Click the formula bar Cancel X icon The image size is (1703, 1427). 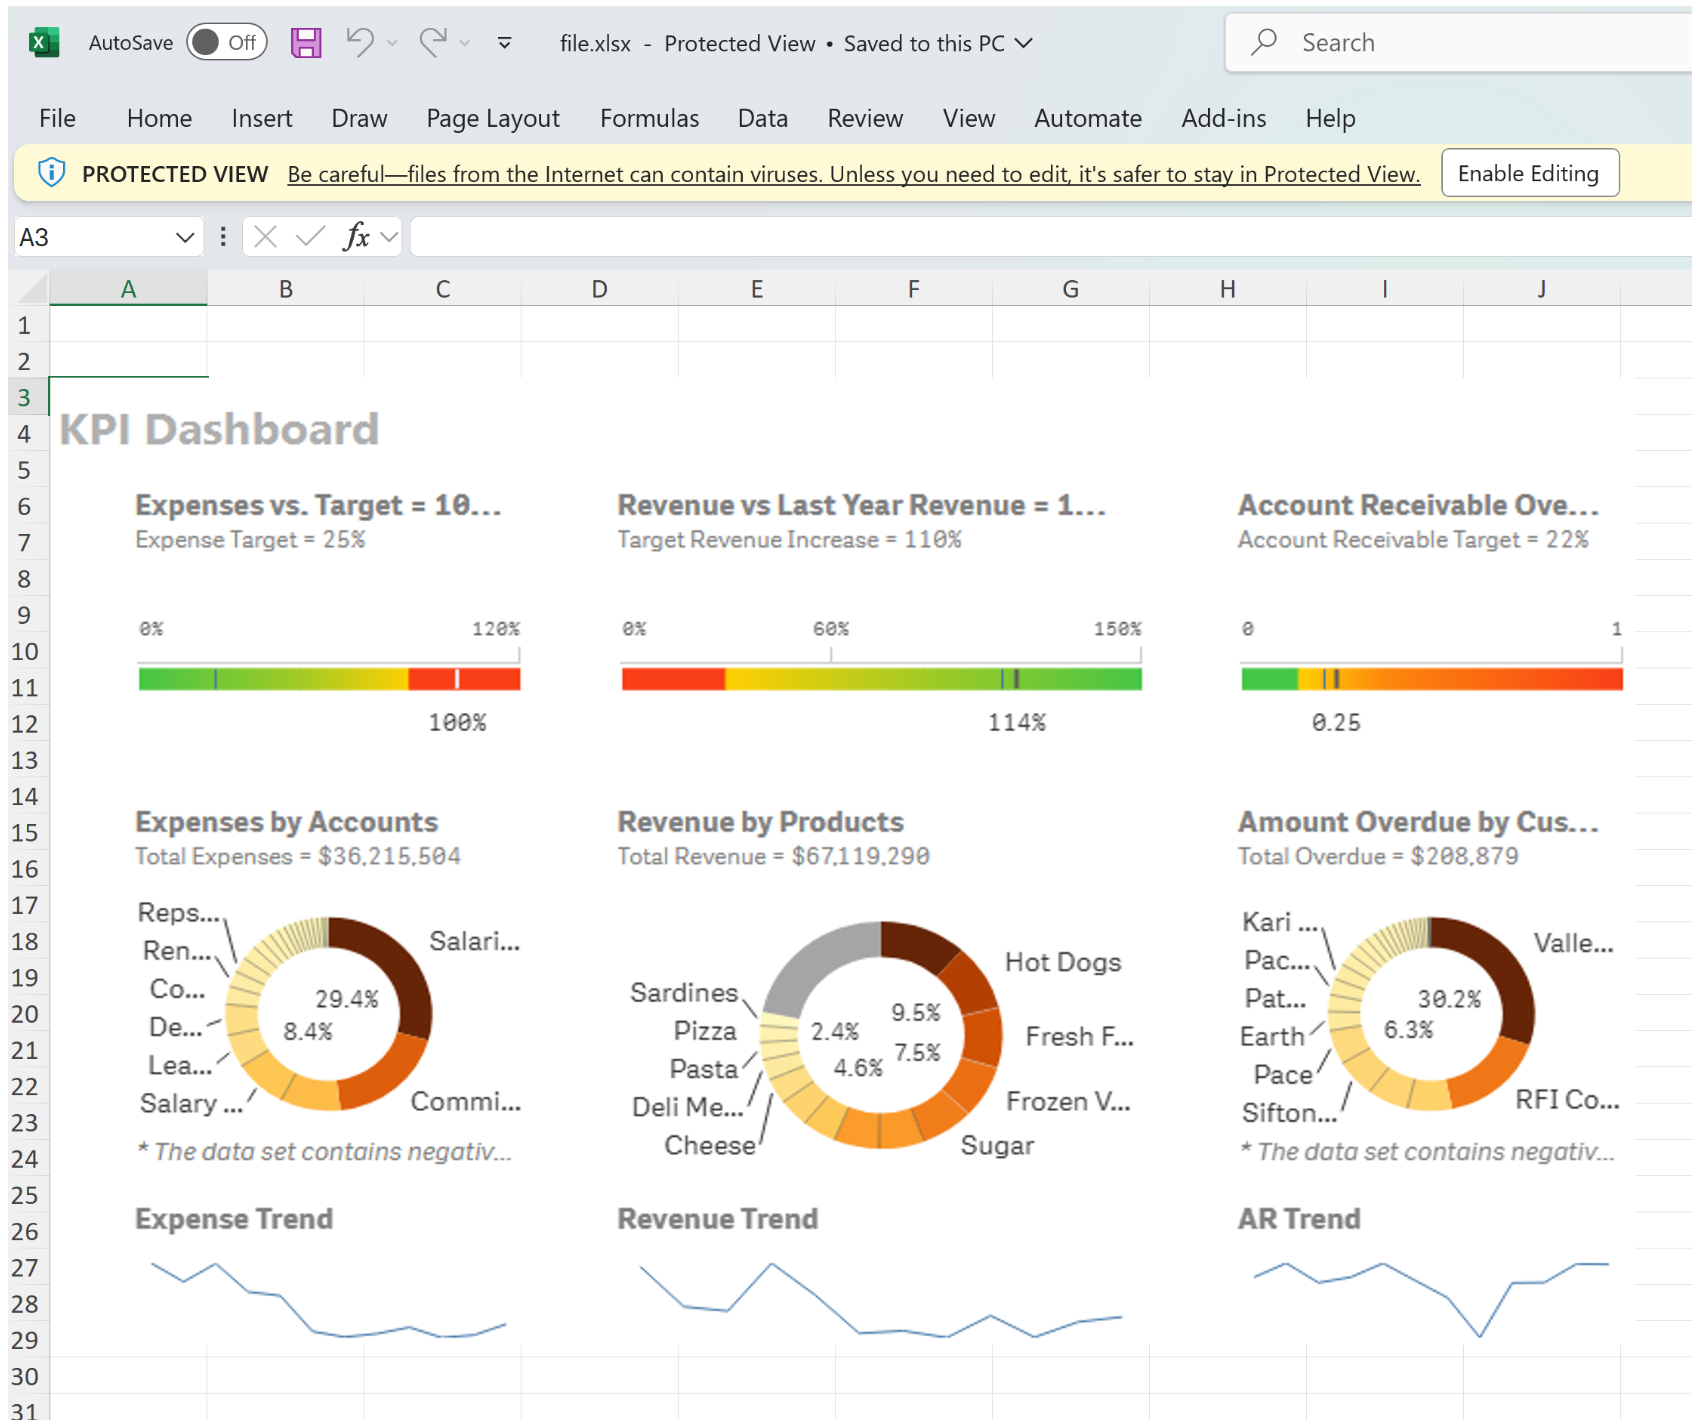265,237
